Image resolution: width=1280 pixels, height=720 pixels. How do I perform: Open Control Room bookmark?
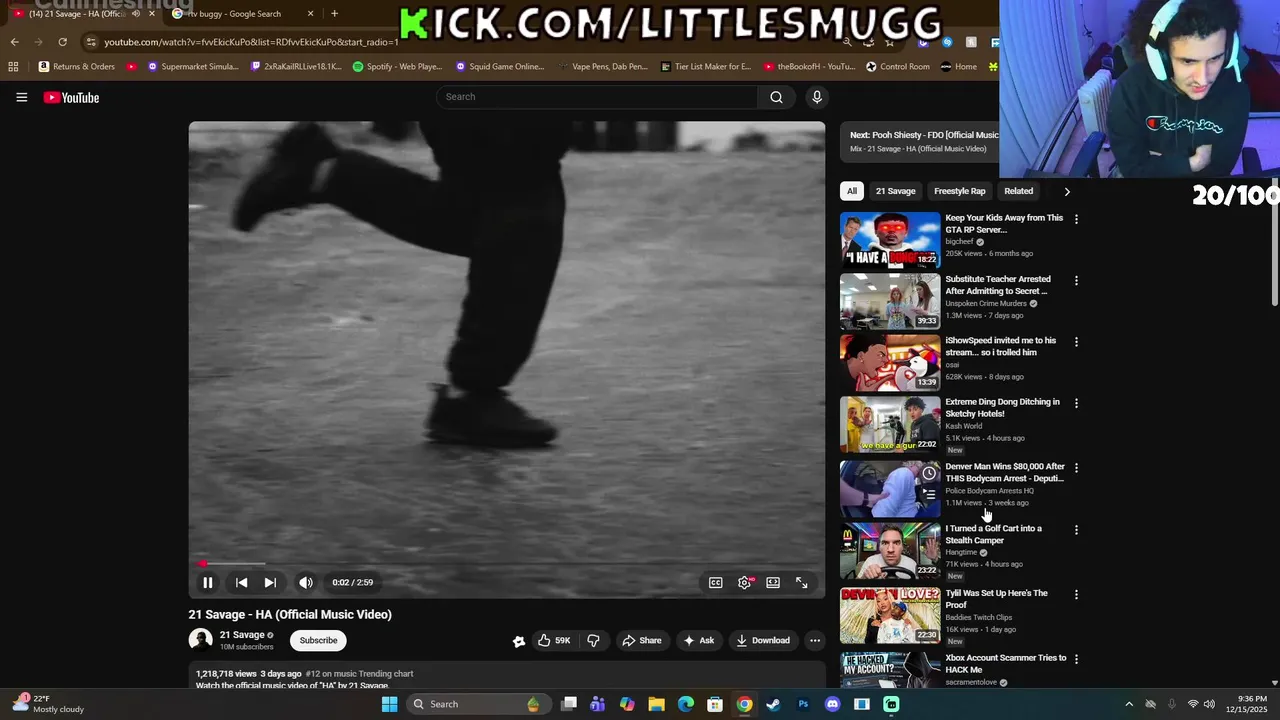point(898,67)
